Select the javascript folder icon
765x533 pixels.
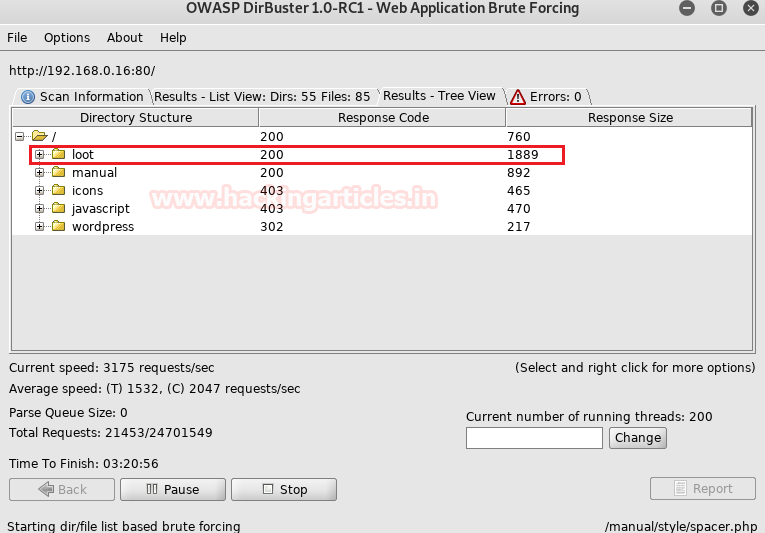[59, 208]
